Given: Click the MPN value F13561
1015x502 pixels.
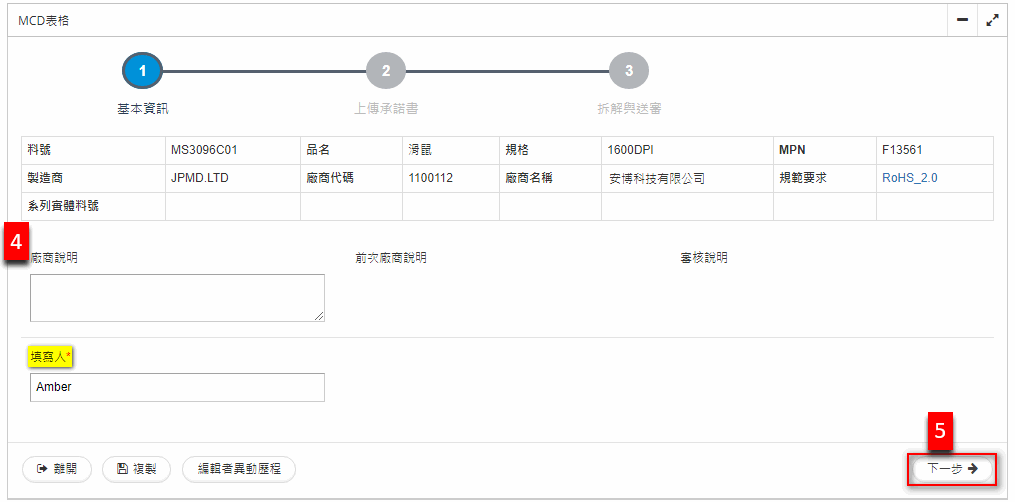Looking at the screenshot, I should point(902,150).
